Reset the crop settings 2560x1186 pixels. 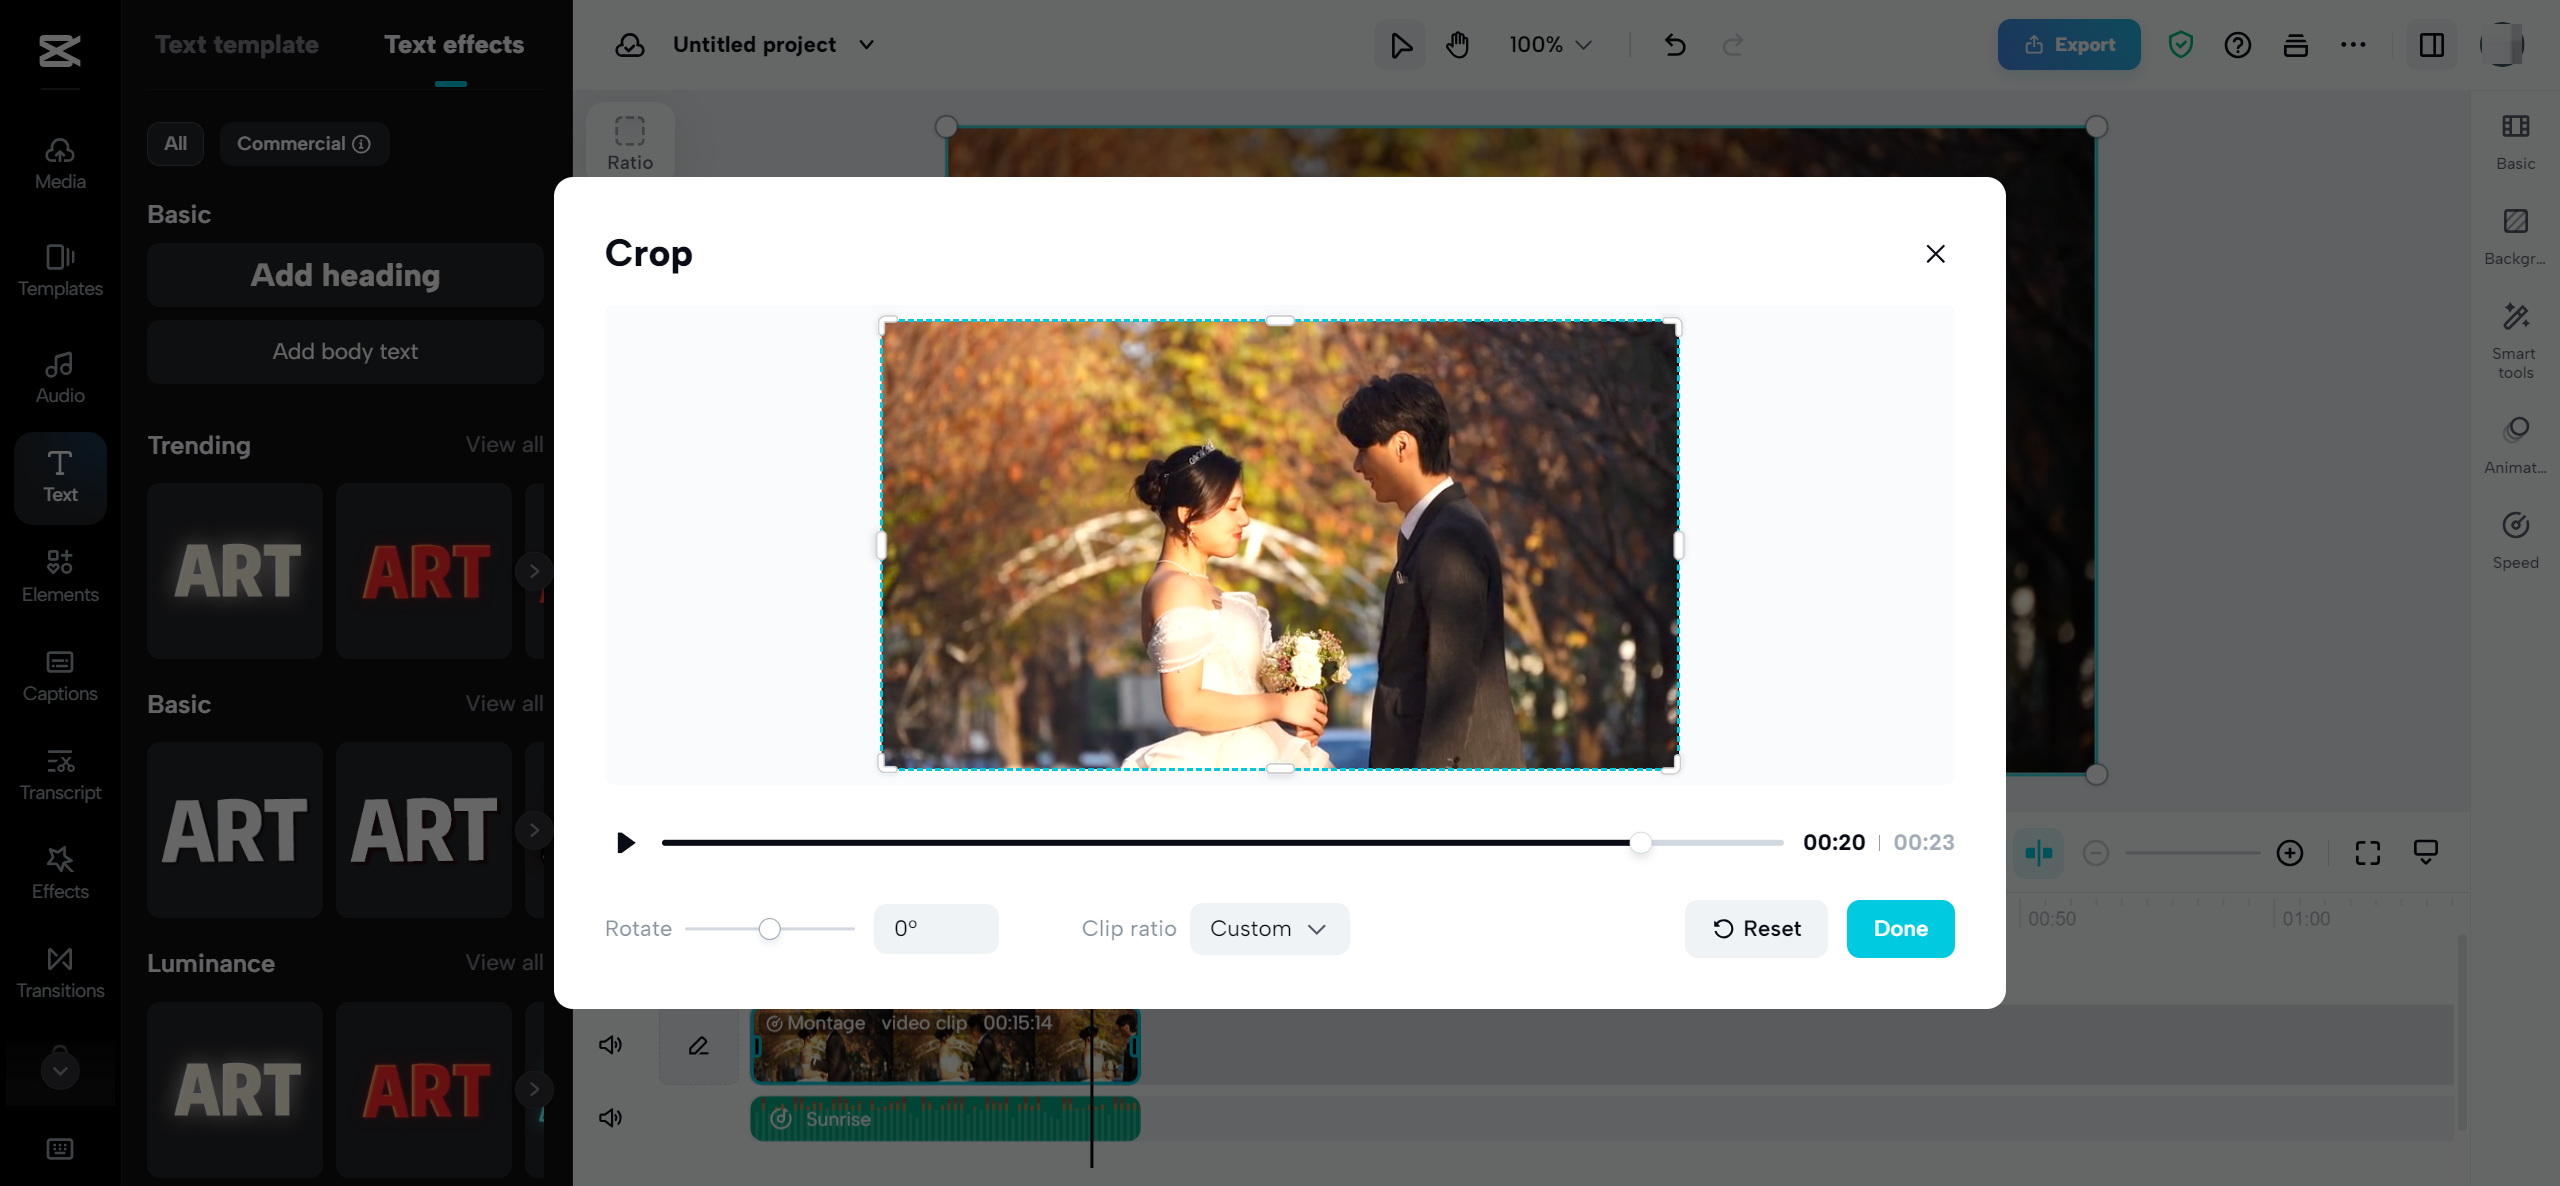[1755, 928]
